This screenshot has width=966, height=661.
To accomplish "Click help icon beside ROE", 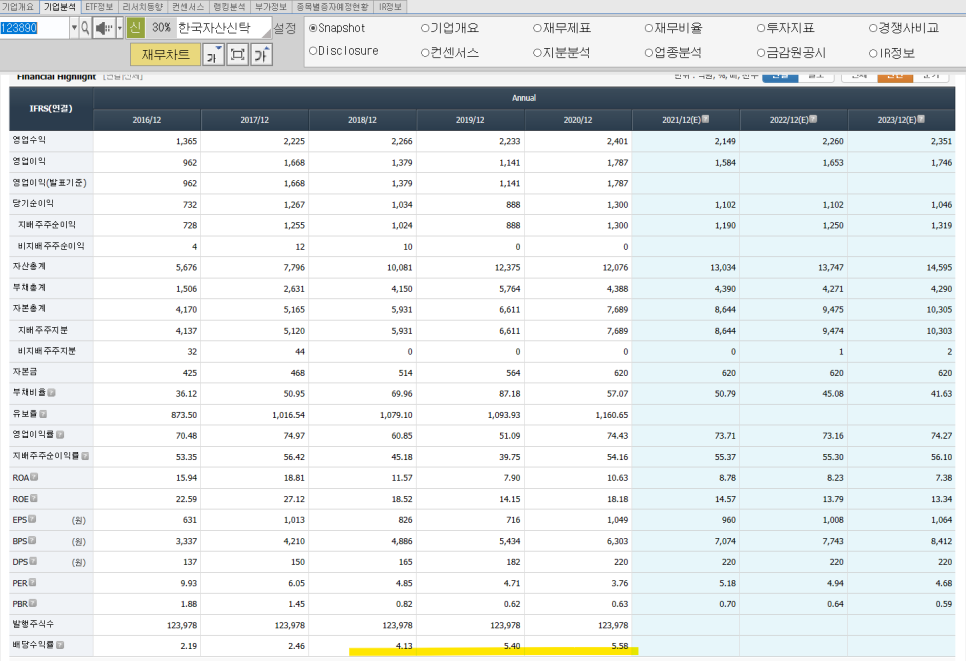I will pos(34,498).
